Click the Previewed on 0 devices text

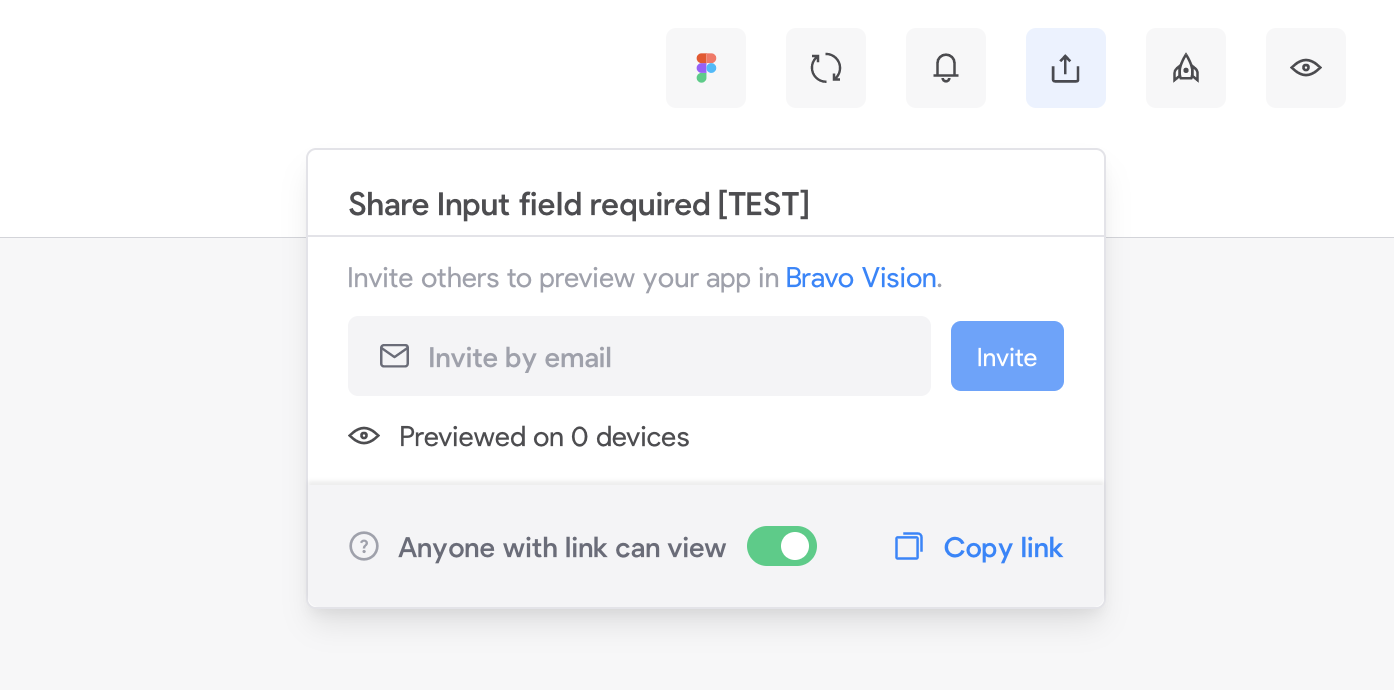[544, 437]
